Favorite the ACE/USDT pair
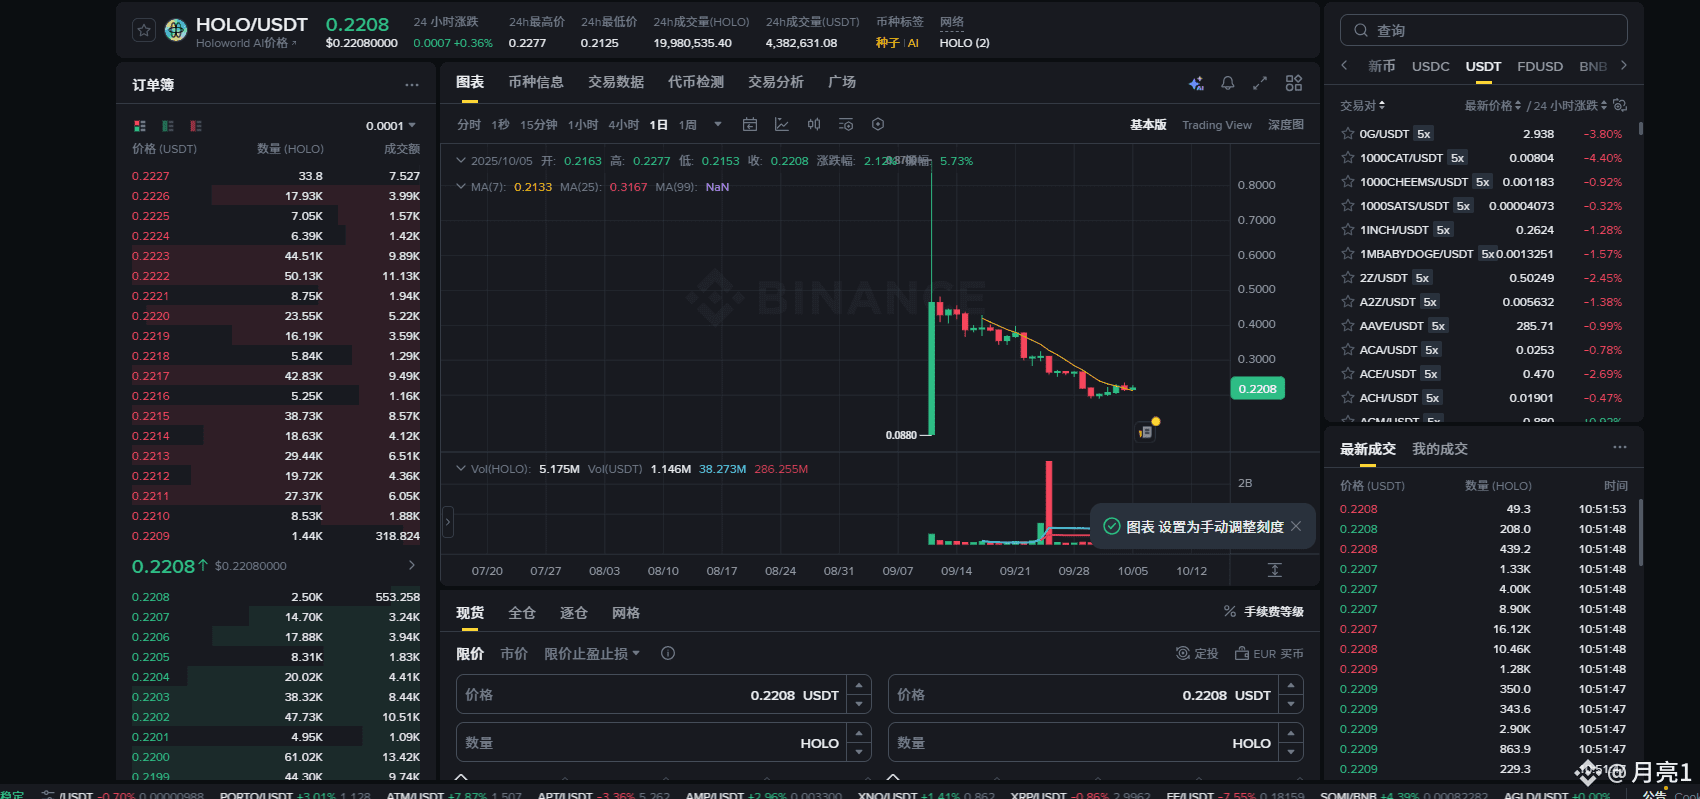Image resolution: width=1700 pixels, height=799 pixels. coord(1348,374)
